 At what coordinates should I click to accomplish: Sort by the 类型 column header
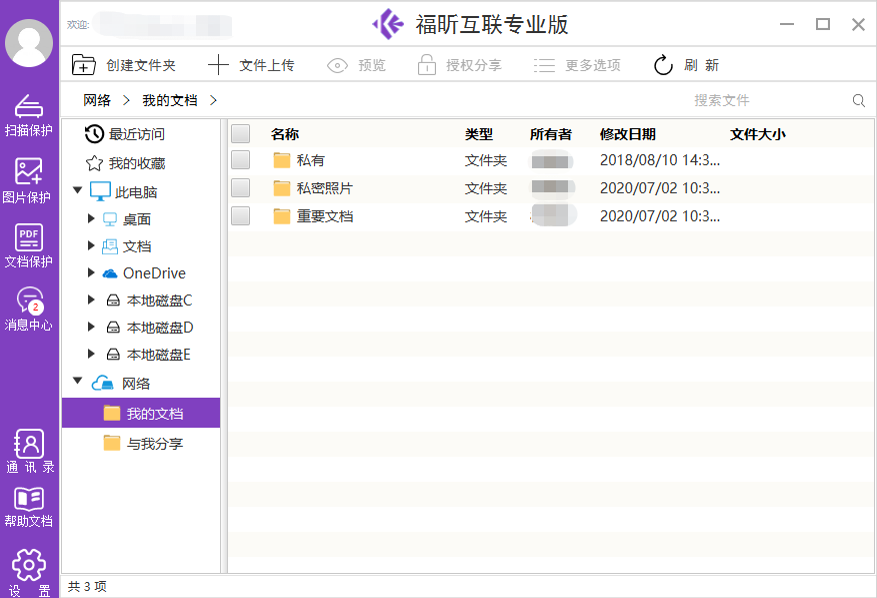(x=479, y=134)
